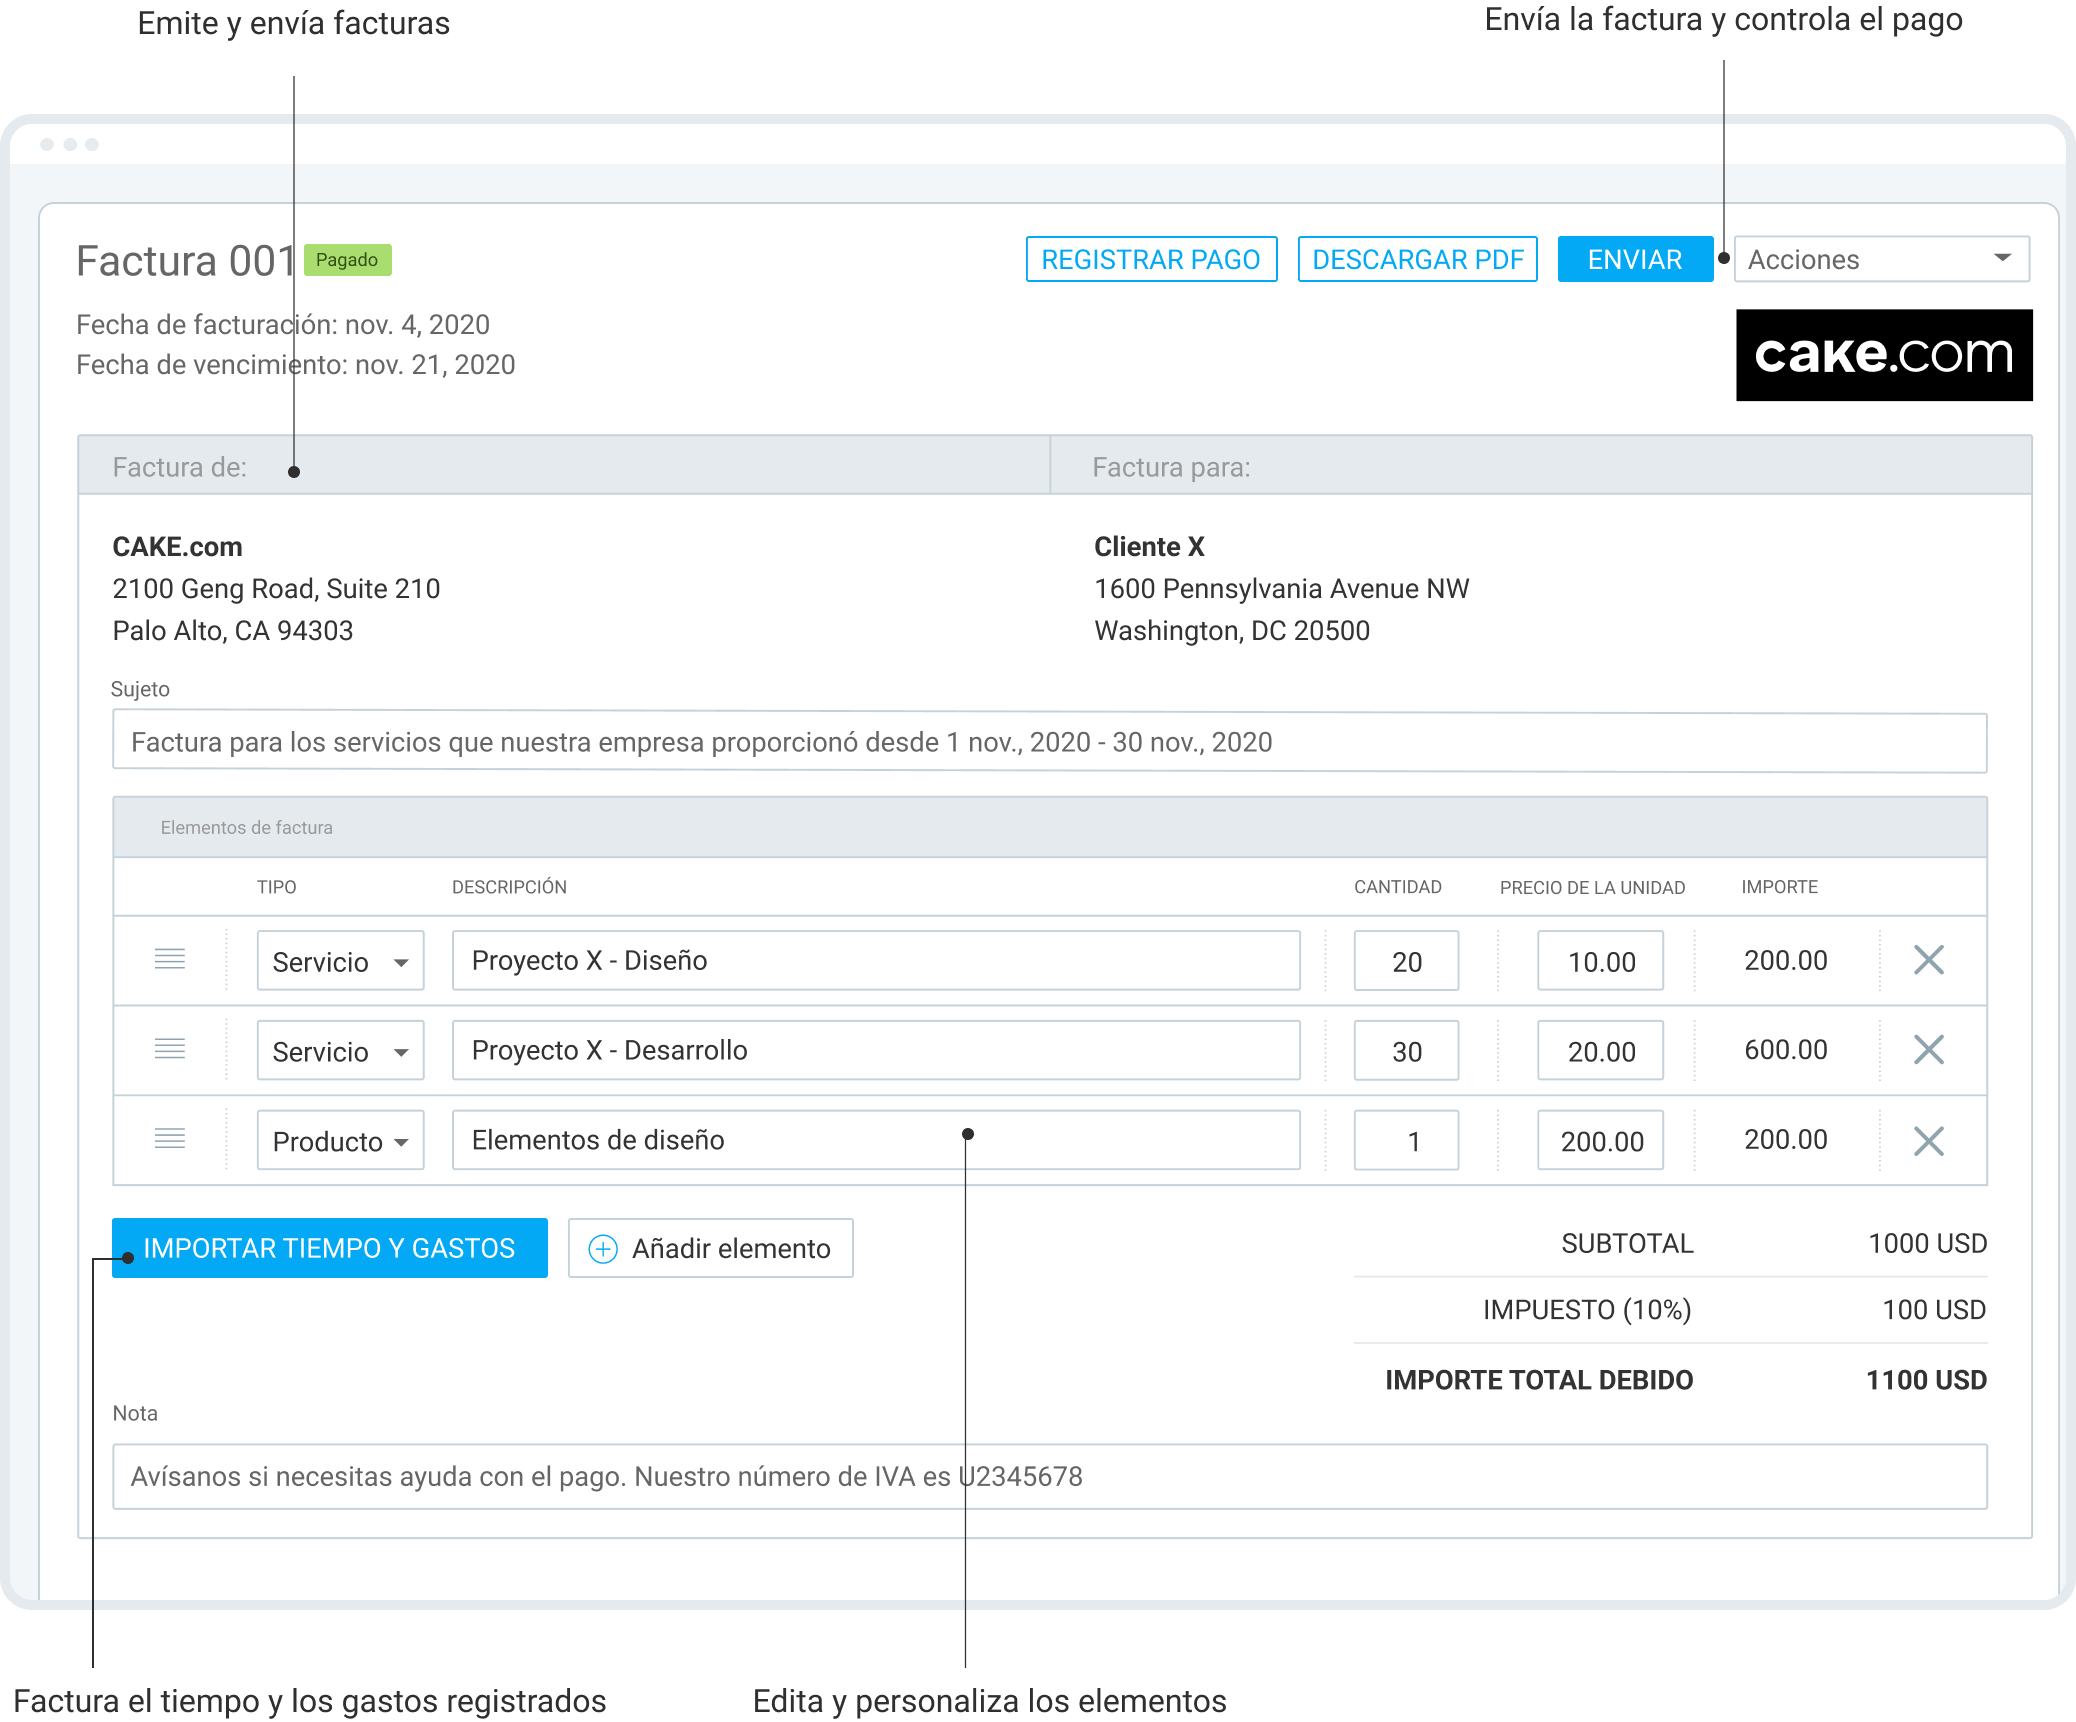2076x1722 pixels.
Task: Click address '1600 Pennsylvania Avenue NW'
Action: (1282, 589)
